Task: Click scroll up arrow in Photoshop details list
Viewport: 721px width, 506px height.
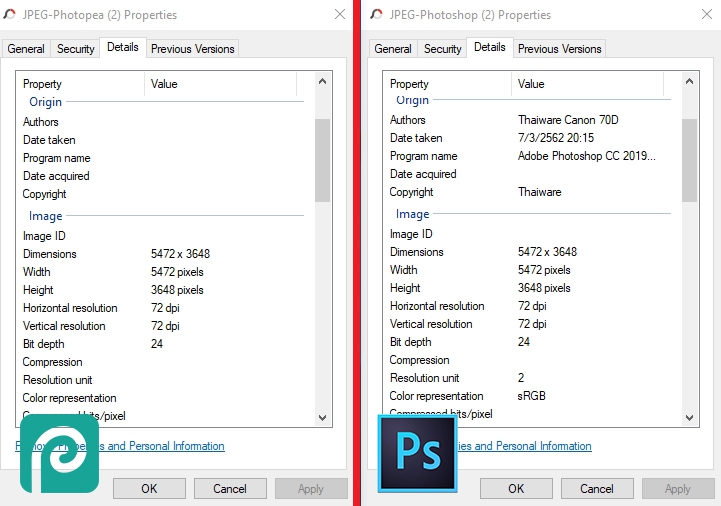Action: 689,81
